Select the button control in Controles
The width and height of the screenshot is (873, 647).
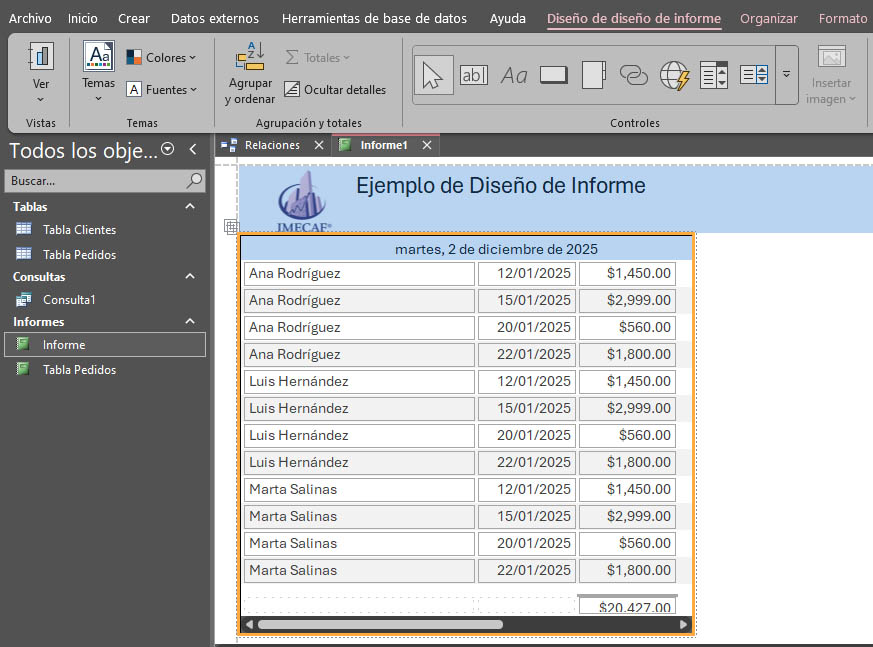553,75
